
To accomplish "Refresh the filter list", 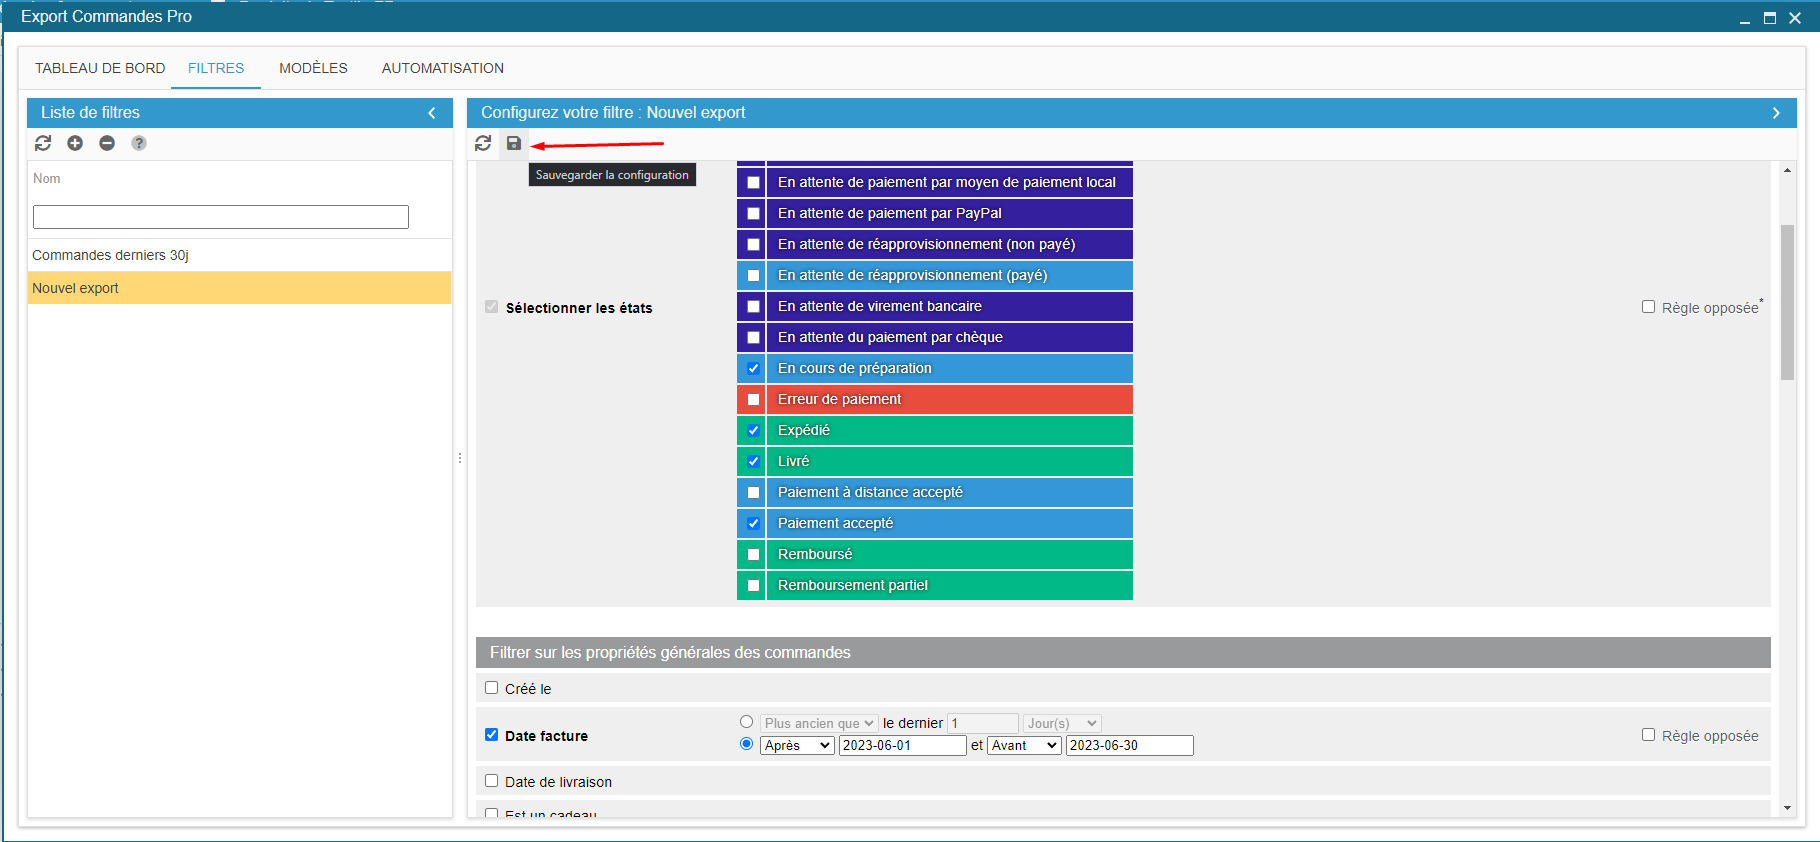I will pyautogui.click(x=43, y=143).
